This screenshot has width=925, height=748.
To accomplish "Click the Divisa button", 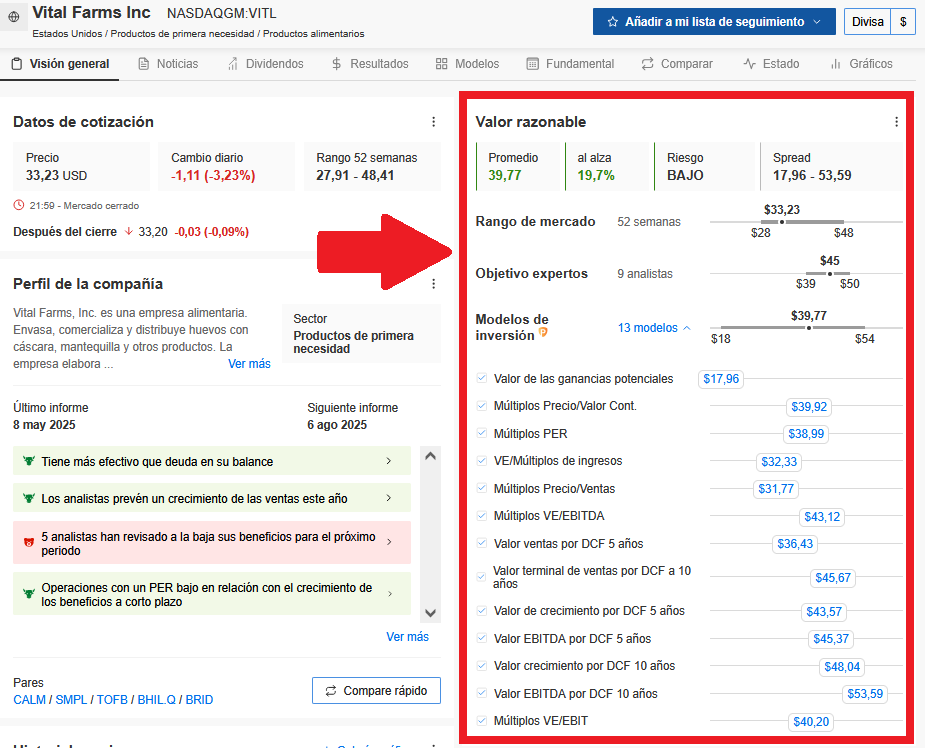I will pyautogui.click(x=867, y=22).
